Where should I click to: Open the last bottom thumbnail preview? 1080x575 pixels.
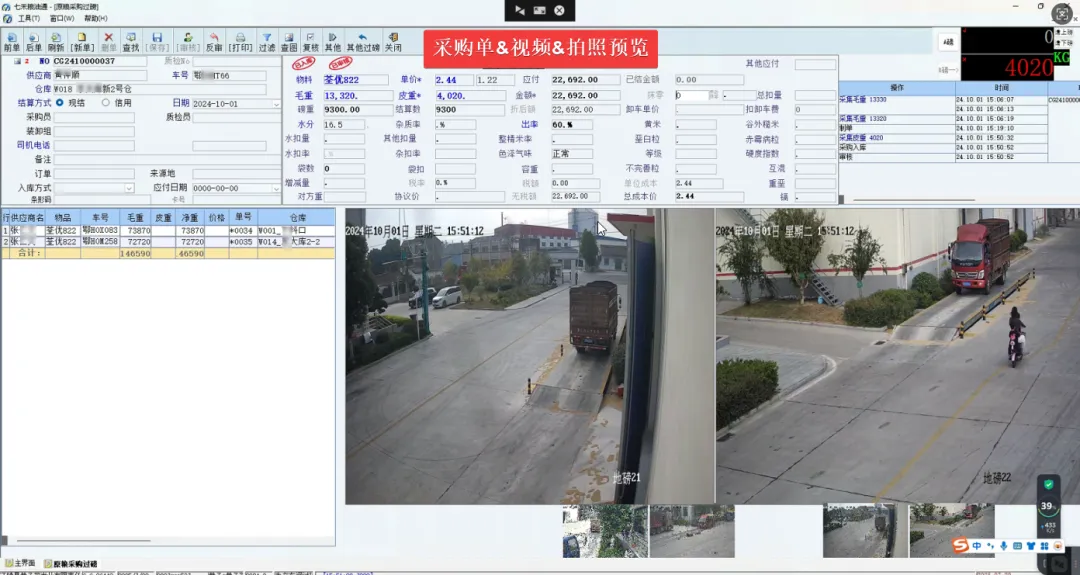point(953,531)
